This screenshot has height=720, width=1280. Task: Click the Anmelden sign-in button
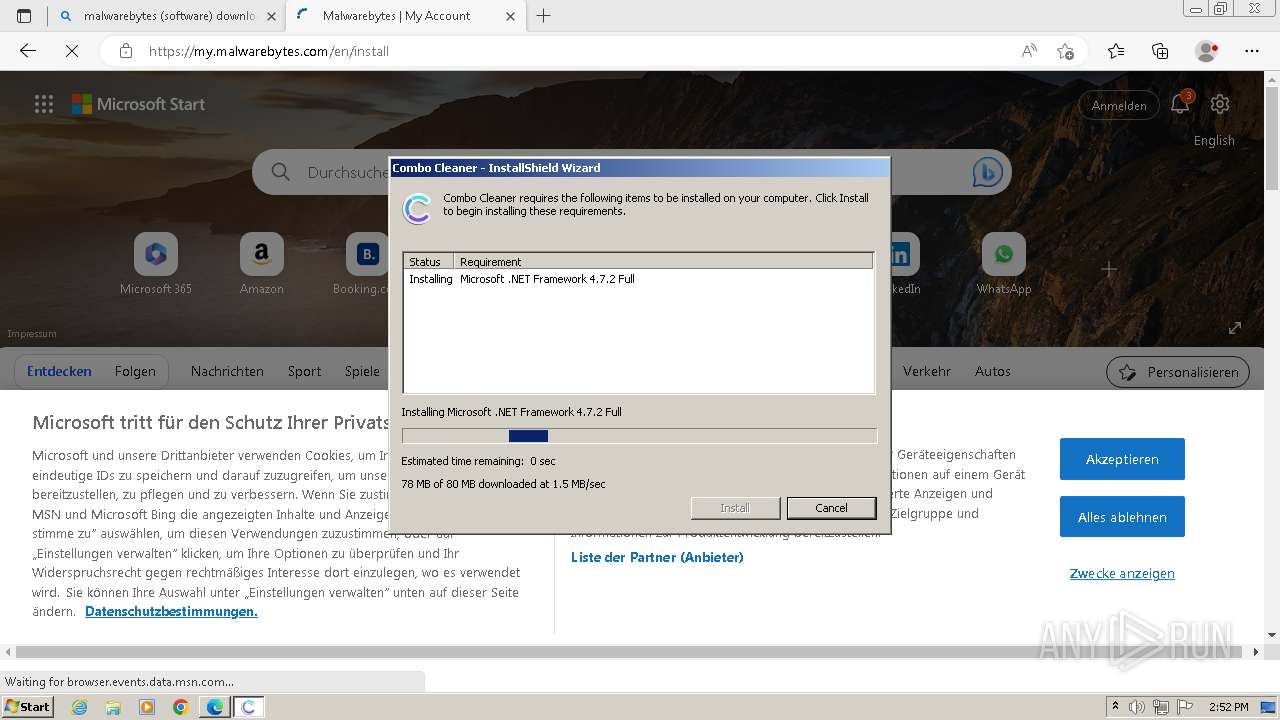pos(1119,105)
